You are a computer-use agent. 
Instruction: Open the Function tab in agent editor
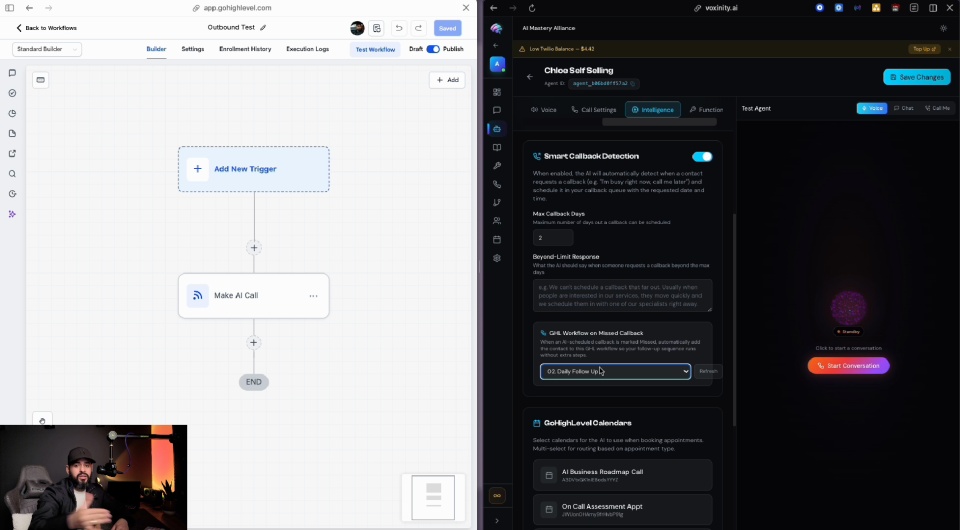pyautogui.click(x=706, y=110)
